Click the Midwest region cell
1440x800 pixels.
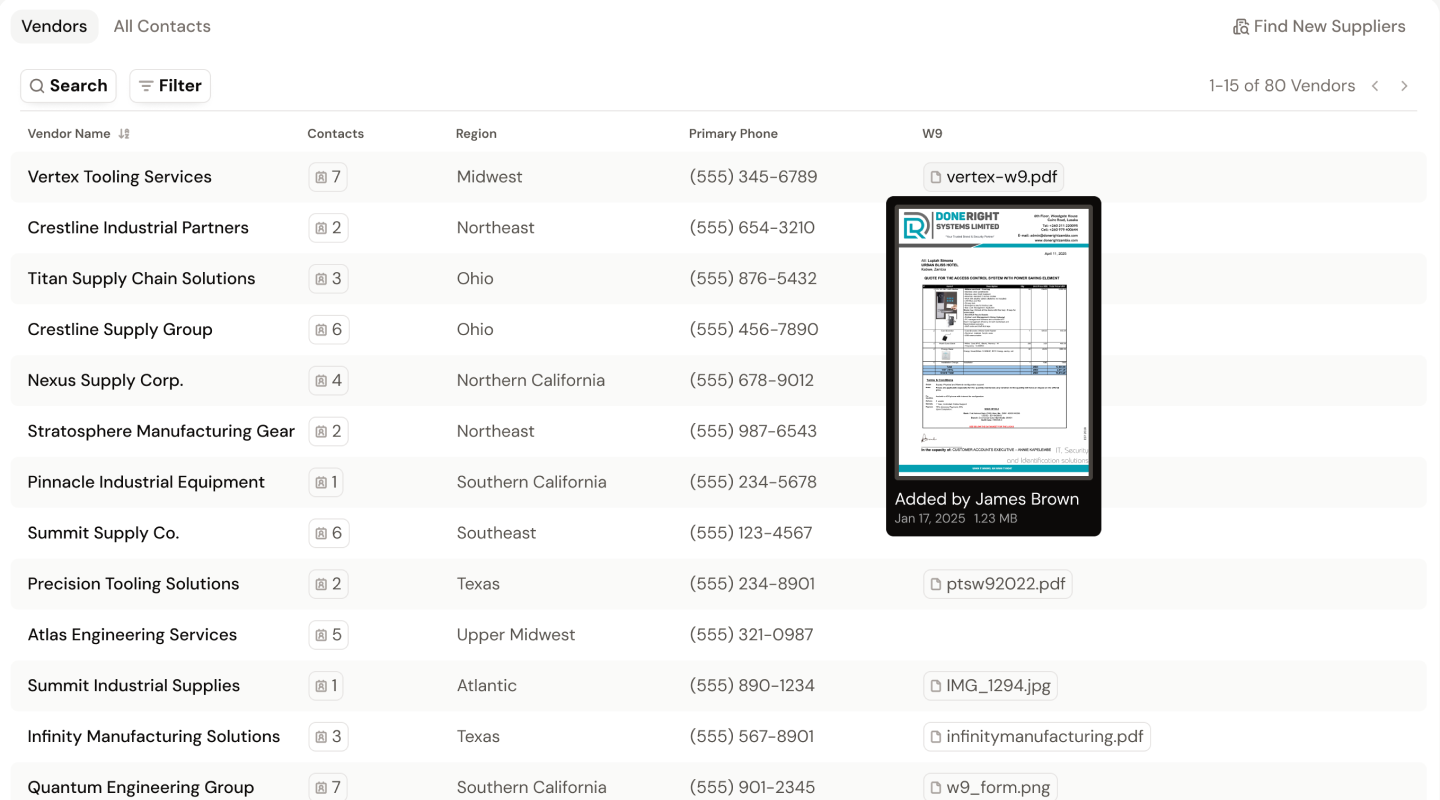click(x=490, y=177)
